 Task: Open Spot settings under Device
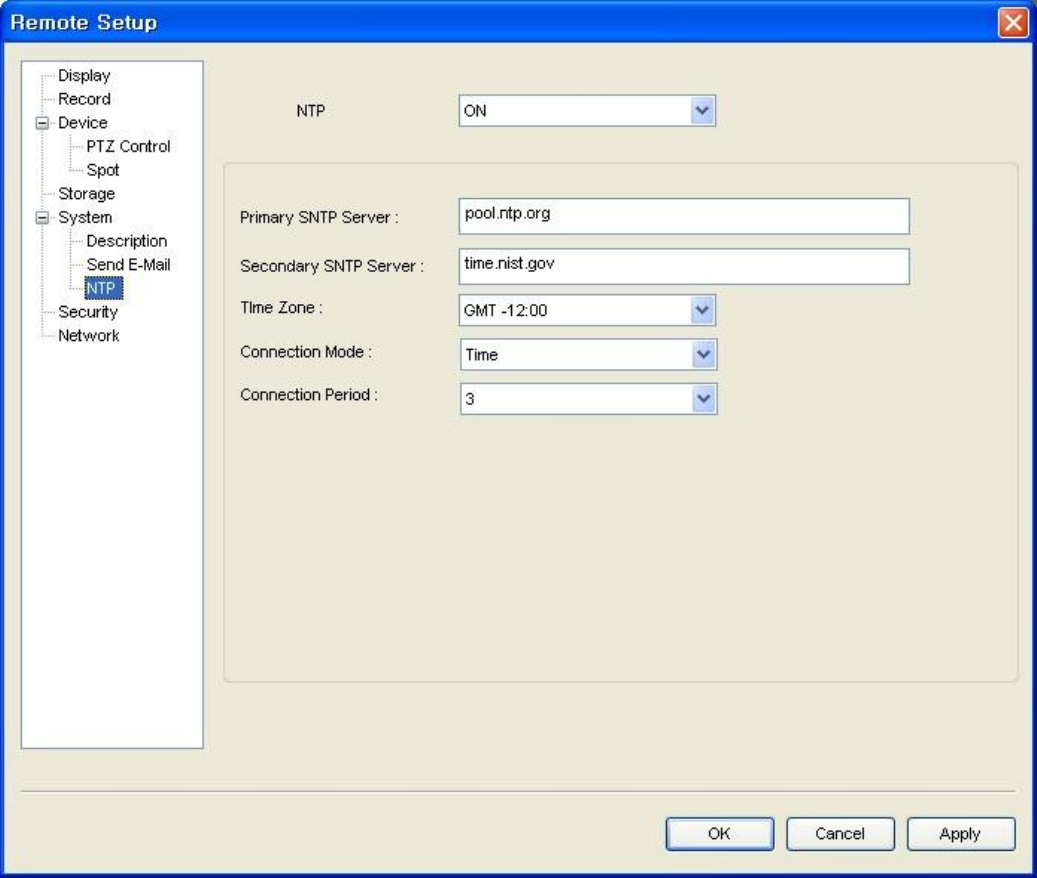click(x=103, y=170)
